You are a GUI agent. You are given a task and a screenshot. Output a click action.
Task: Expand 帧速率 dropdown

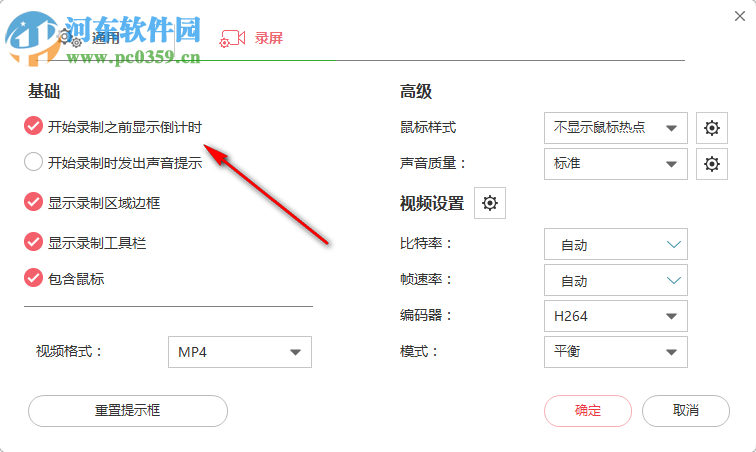pos(616,280)
